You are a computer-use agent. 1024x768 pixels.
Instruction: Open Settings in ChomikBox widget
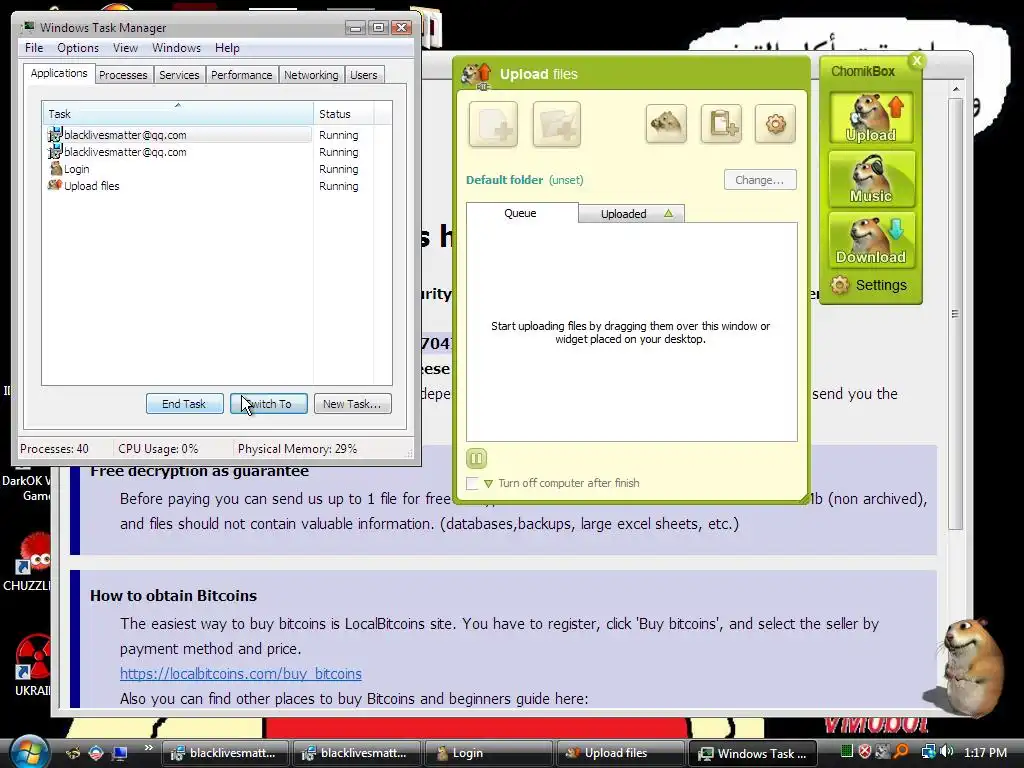[x=869, y=285]
